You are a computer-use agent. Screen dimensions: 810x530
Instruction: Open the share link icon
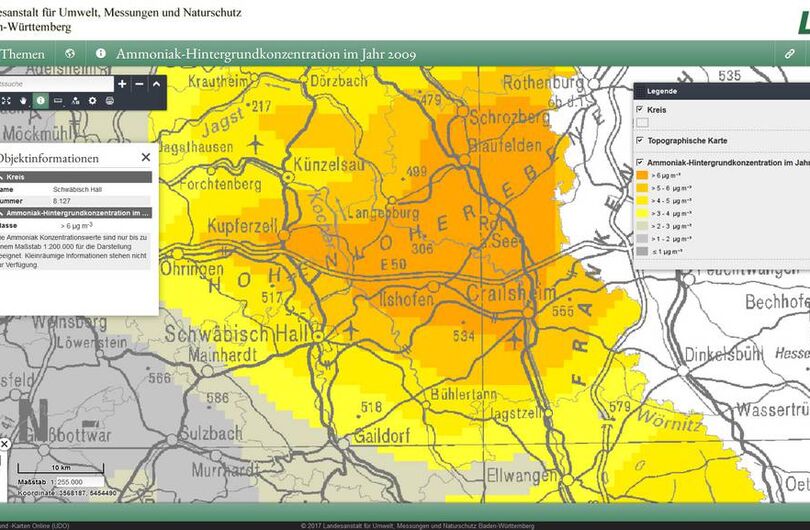click(789, 53)
